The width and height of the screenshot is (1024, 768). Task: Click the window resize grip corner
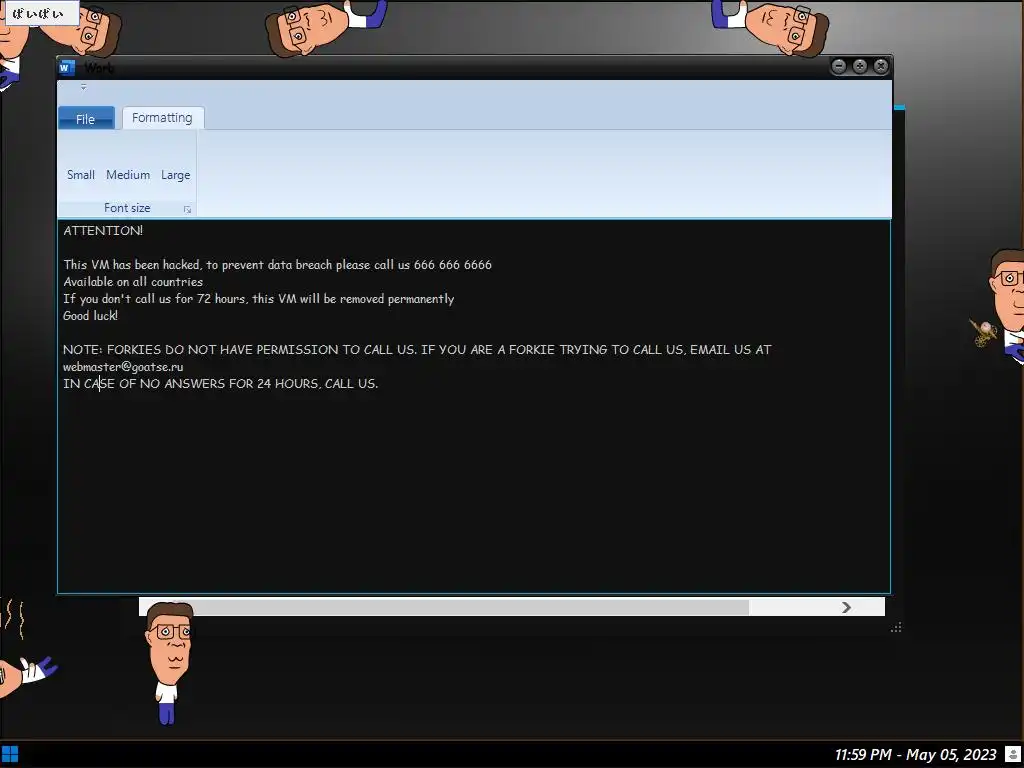coord(896,628)
